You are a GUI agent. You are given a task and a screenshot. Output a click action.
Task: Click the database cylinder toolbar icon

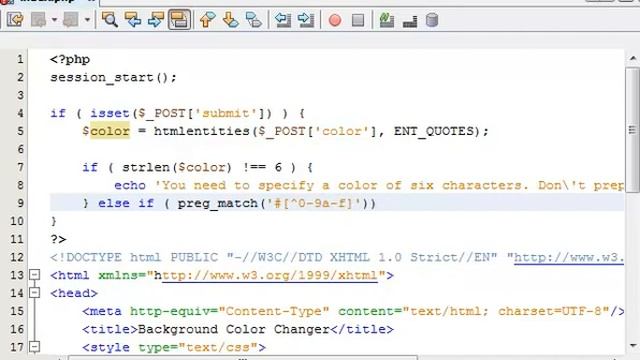[x=432, y=20]
